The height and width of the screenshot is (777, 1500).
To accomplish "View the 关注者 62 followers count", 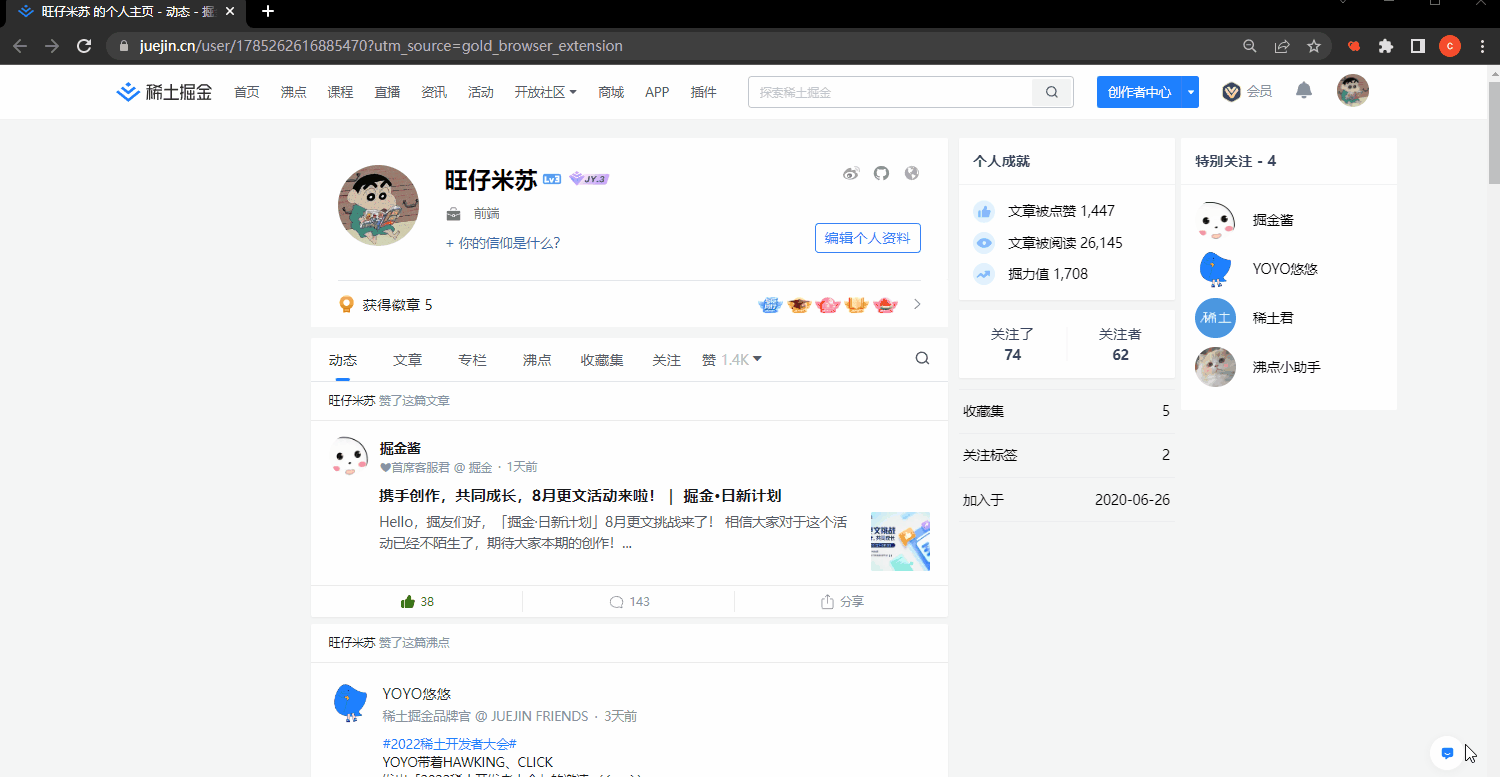I will (1120, 344).
